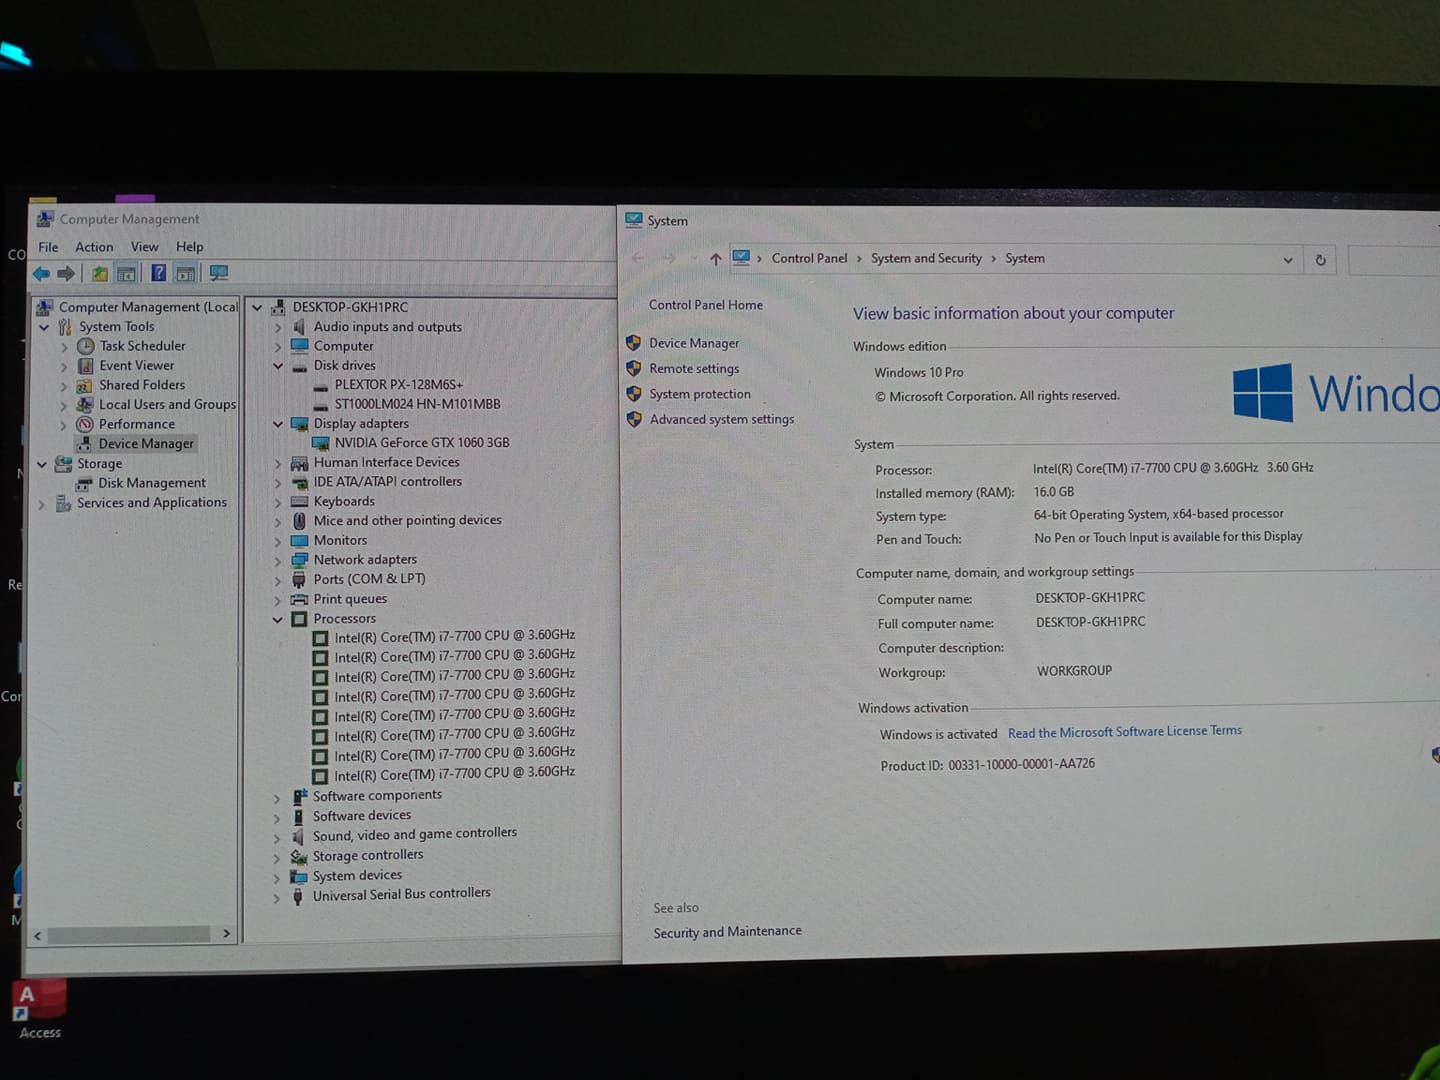The width and height of the screenshot is (1440, 1080).
Task: Open System protection link
Action: click(x=700, y=394)
